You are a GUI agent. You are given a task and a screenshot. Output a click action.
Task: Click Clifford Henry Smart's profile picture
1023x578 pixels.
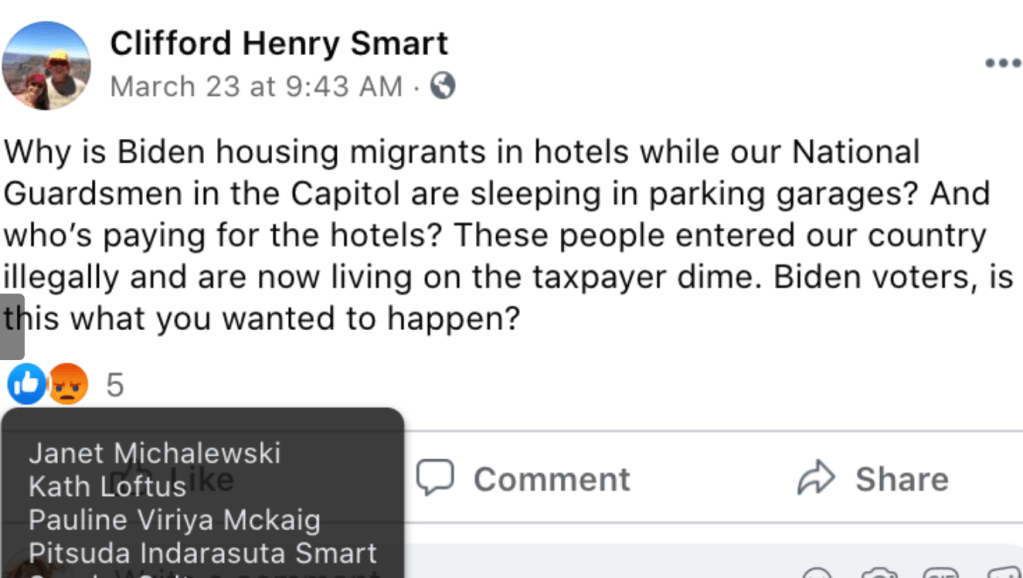47,65
